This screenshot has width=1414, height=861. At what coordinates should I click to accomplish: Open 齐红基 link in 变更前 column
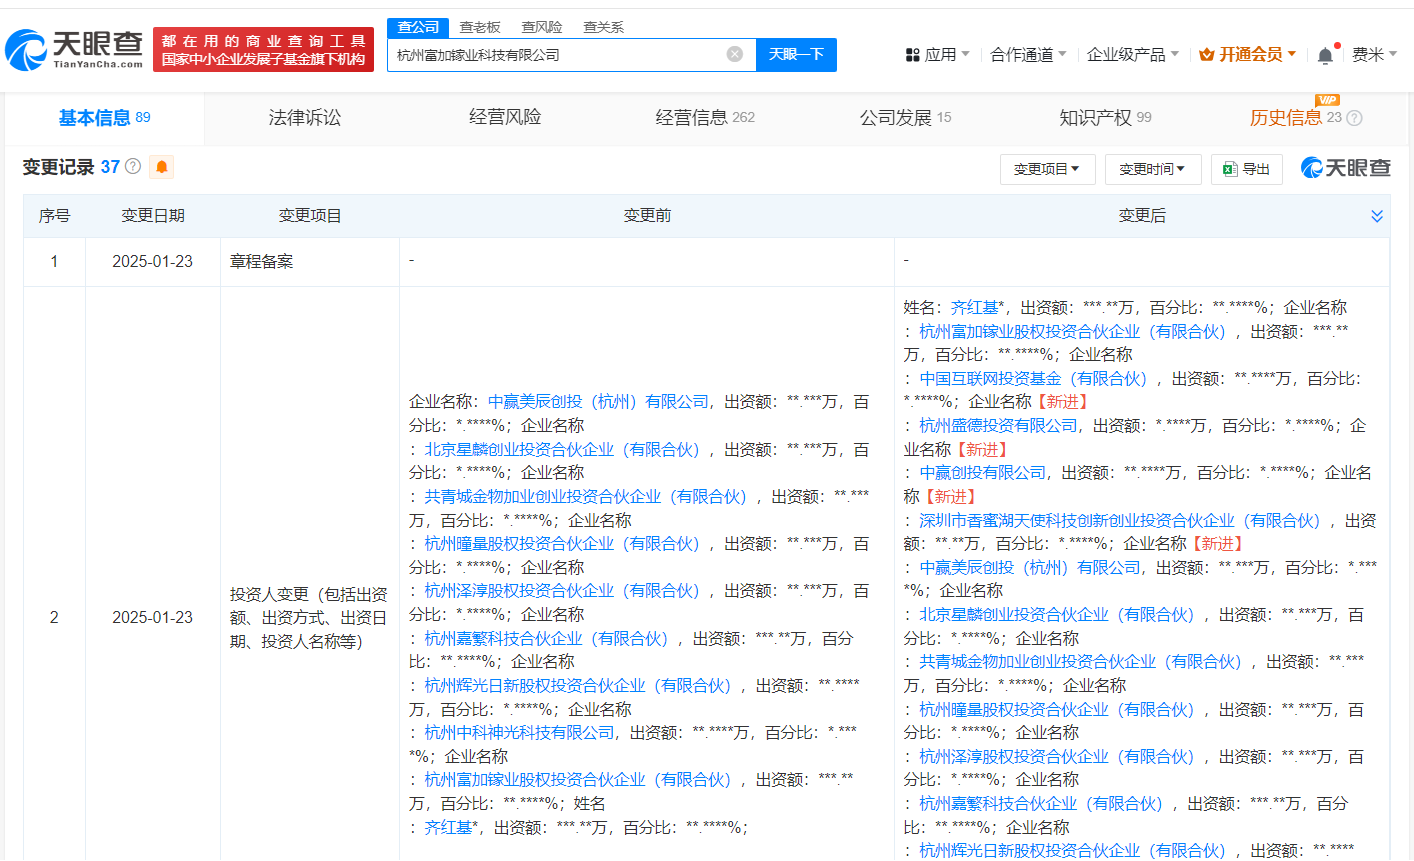(448, 828)
